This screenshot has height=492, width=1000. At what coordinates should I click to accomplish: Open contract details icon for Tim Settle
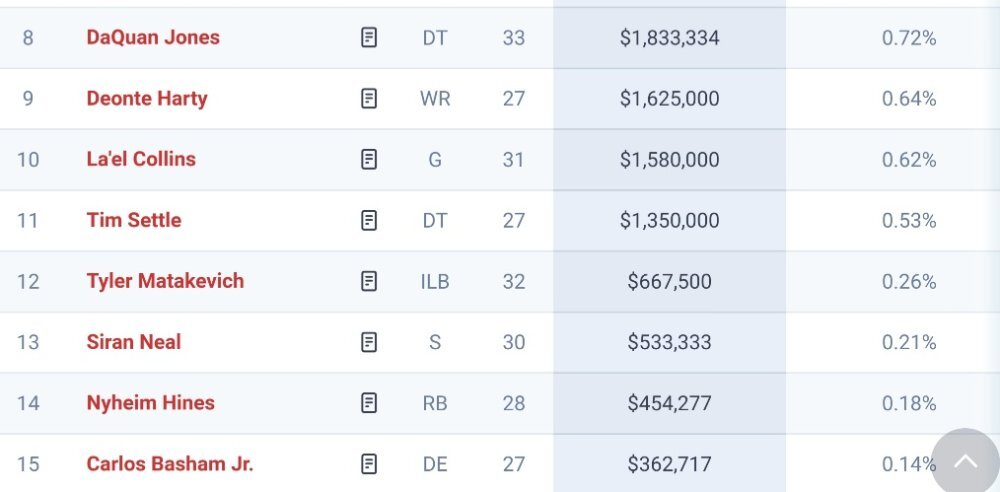[369, 220]
